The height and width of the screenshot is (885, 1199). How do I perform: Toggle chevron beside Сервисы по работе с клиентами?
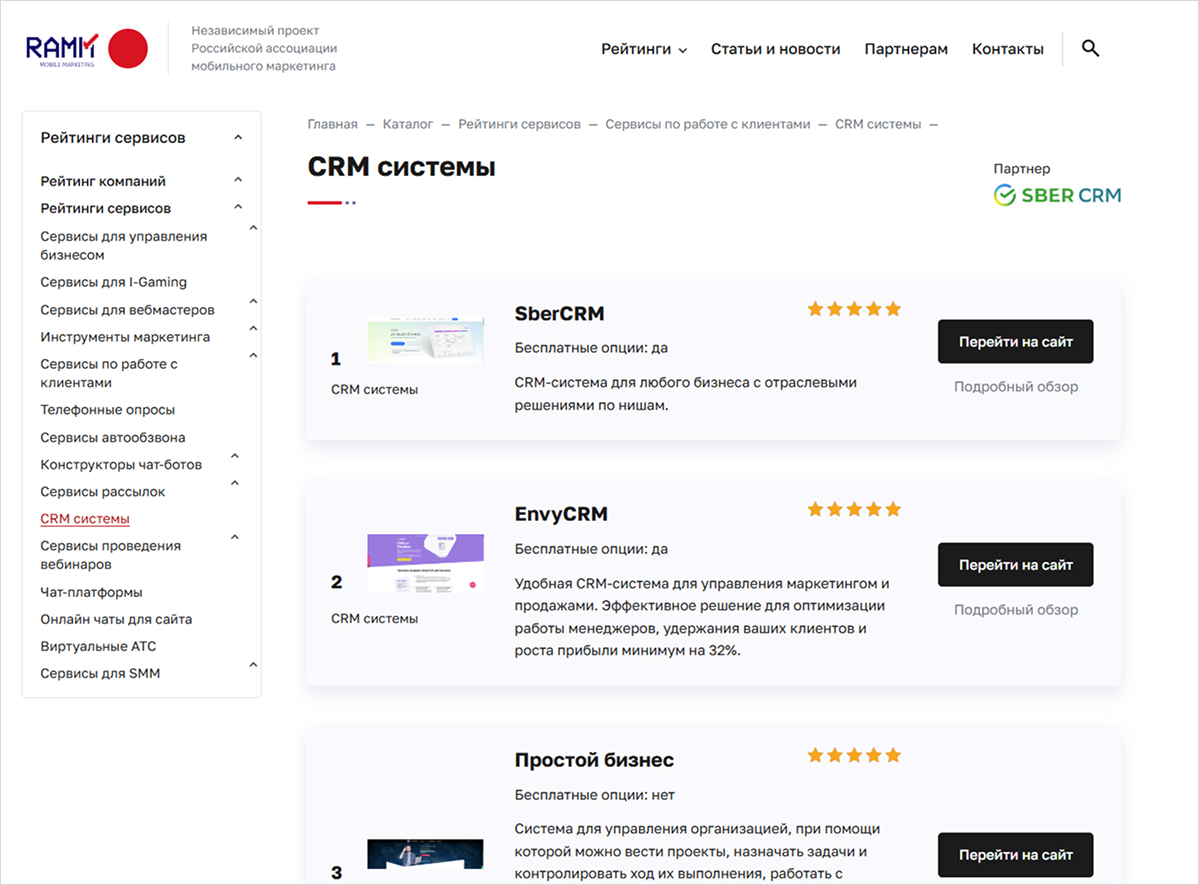(253, 356)
